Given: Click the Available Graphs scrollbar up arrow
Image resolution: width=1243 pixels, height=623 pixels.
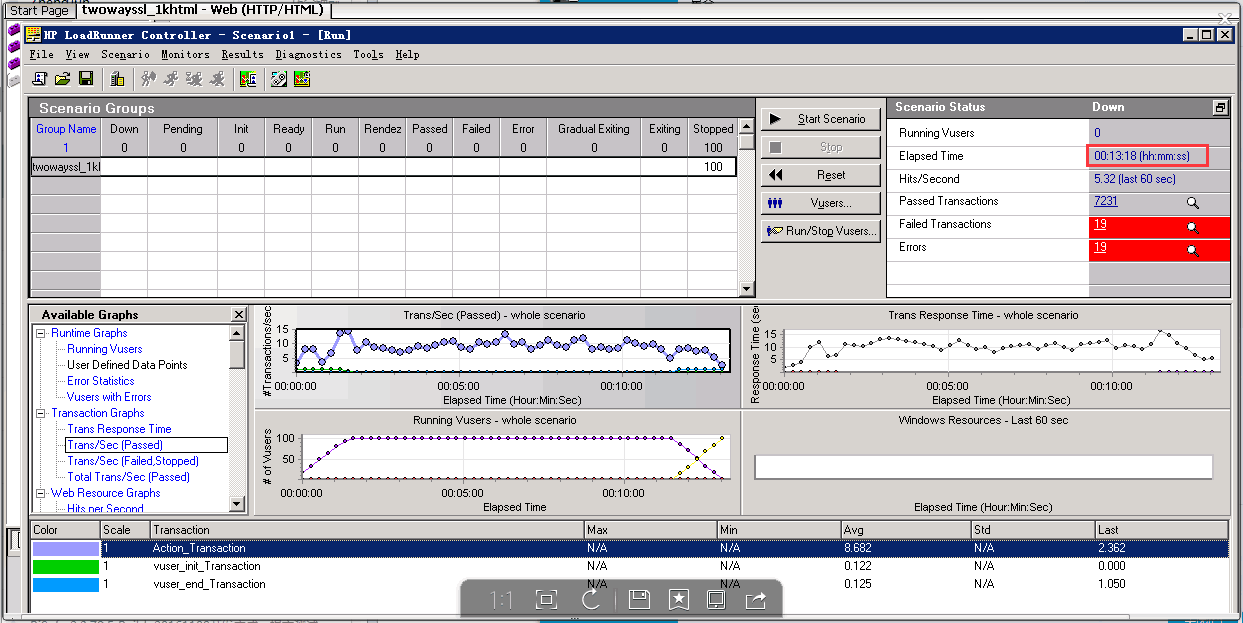Looking at the screenshot, I should point(237,333).
